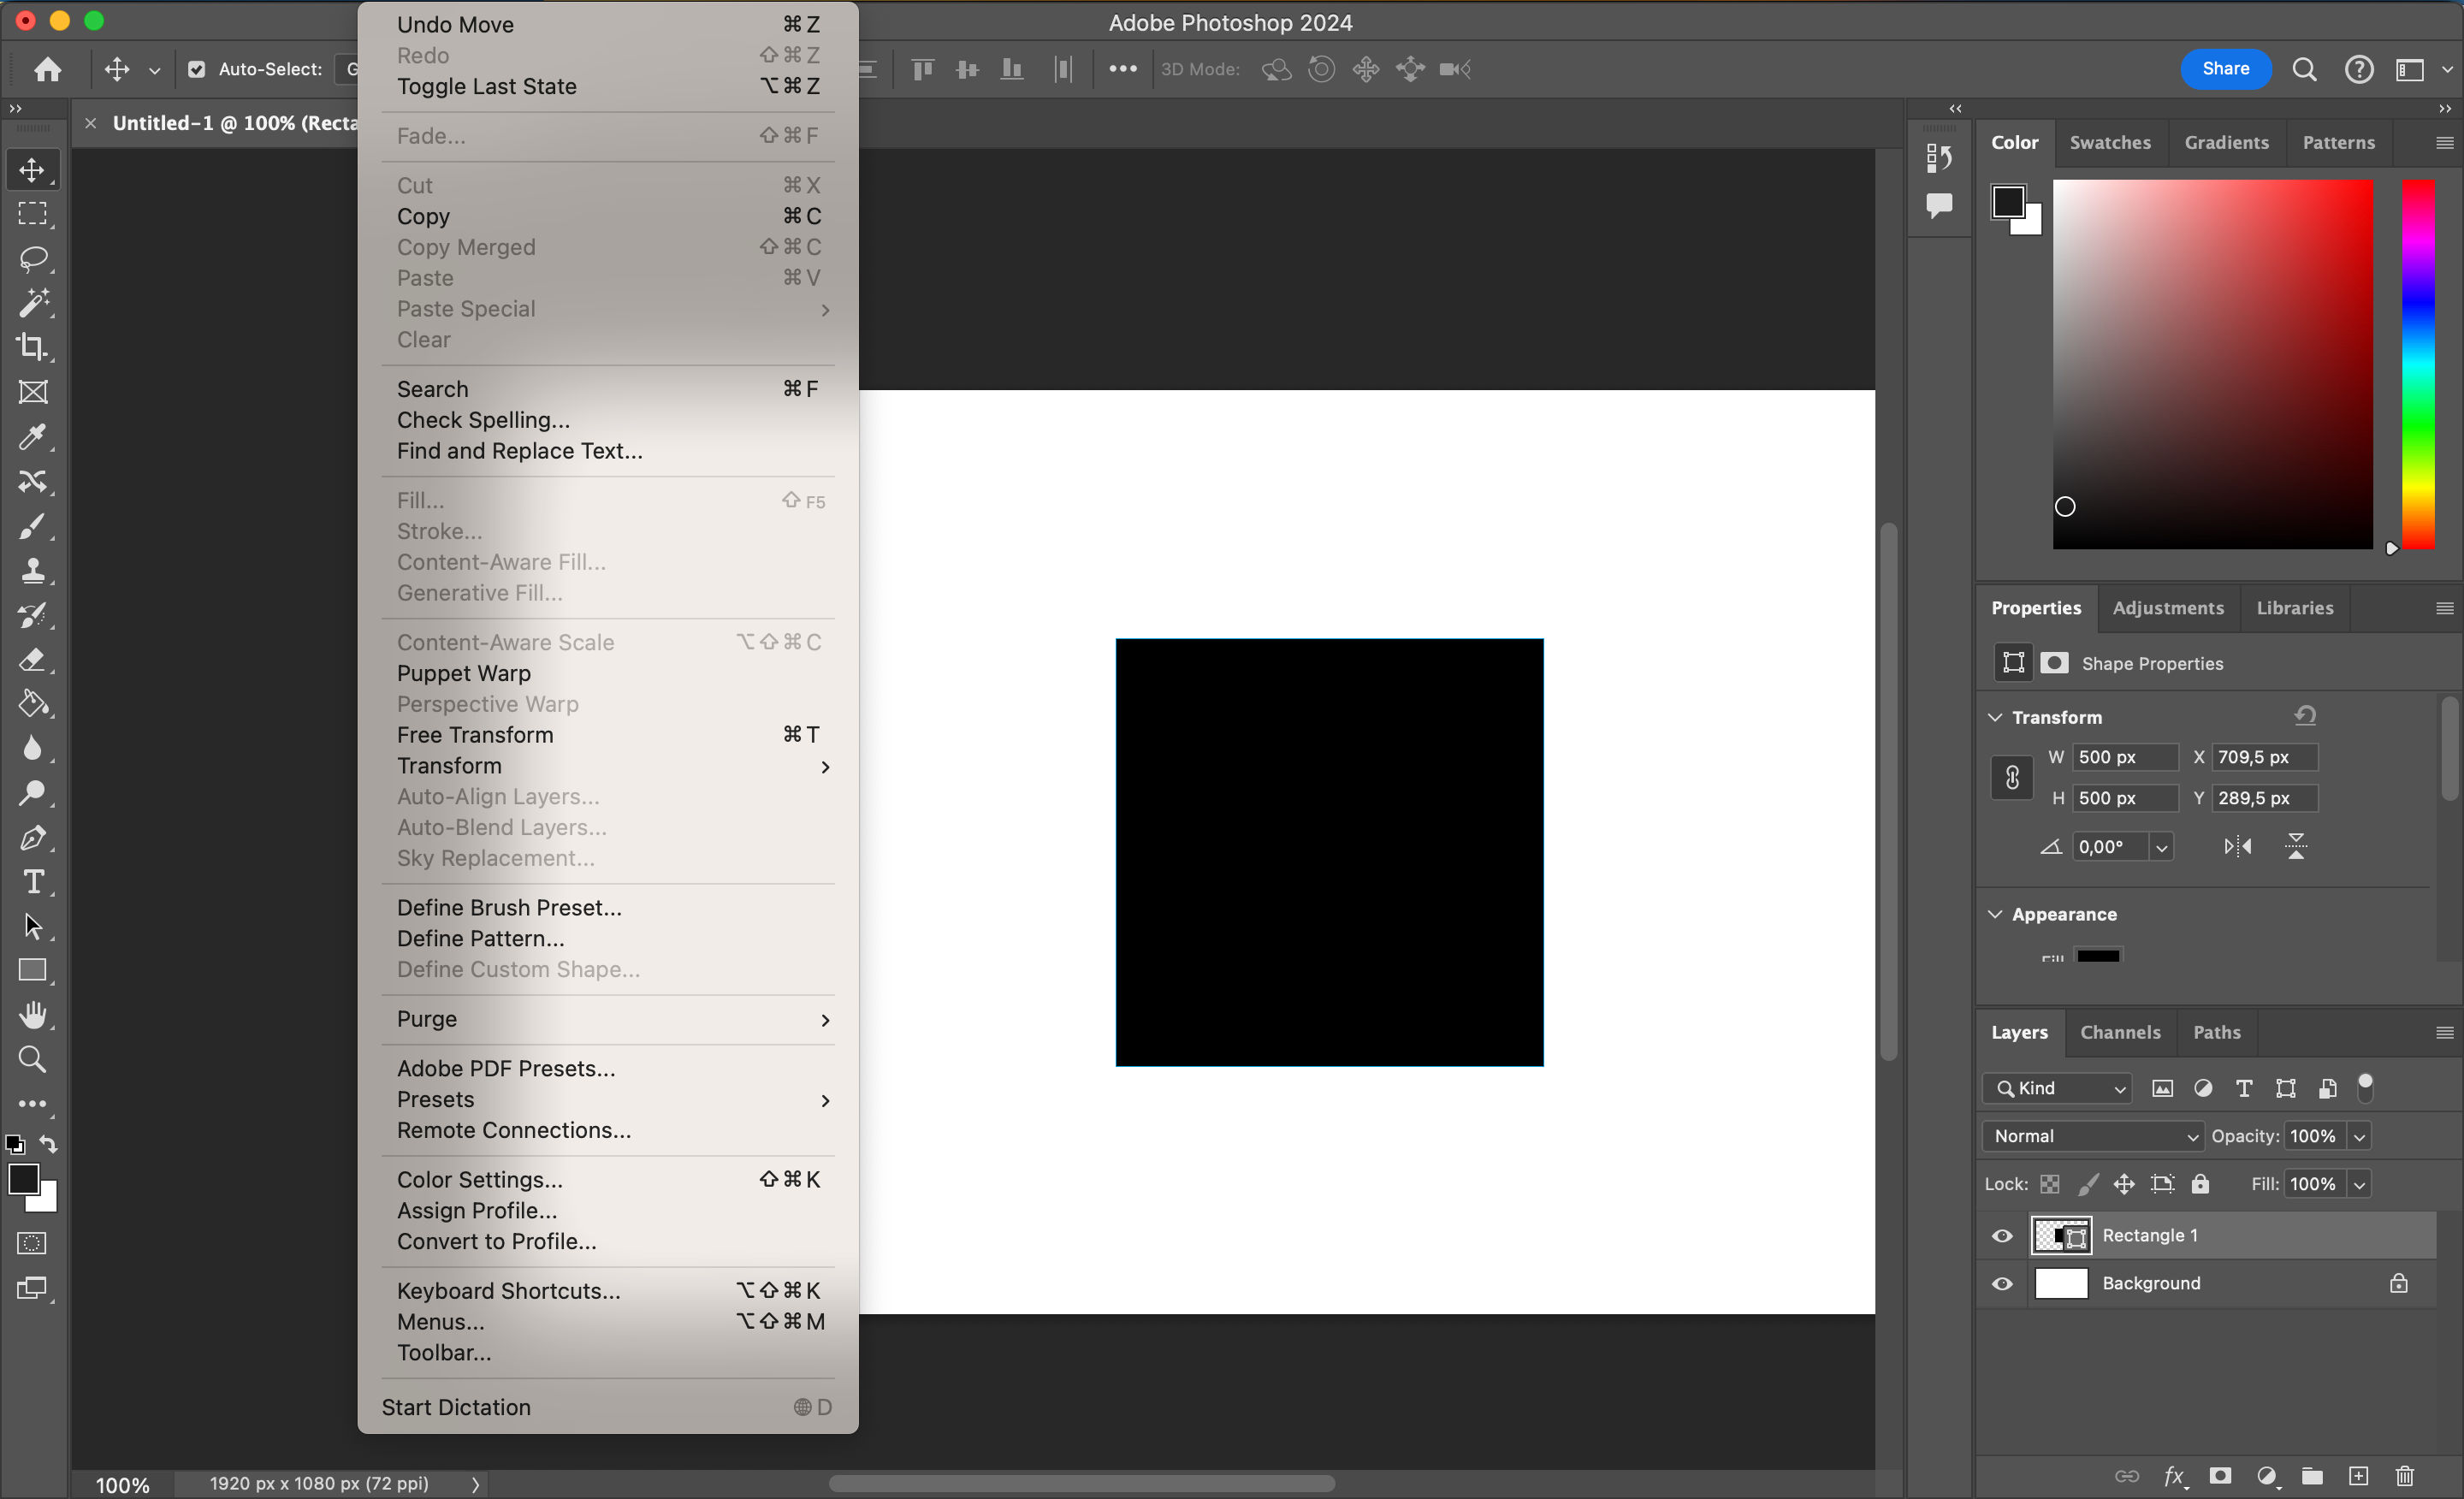The height and width of the screenshot is (1499, 2464).
Task: Click the layer width W input field
Action: [2124, 757]
